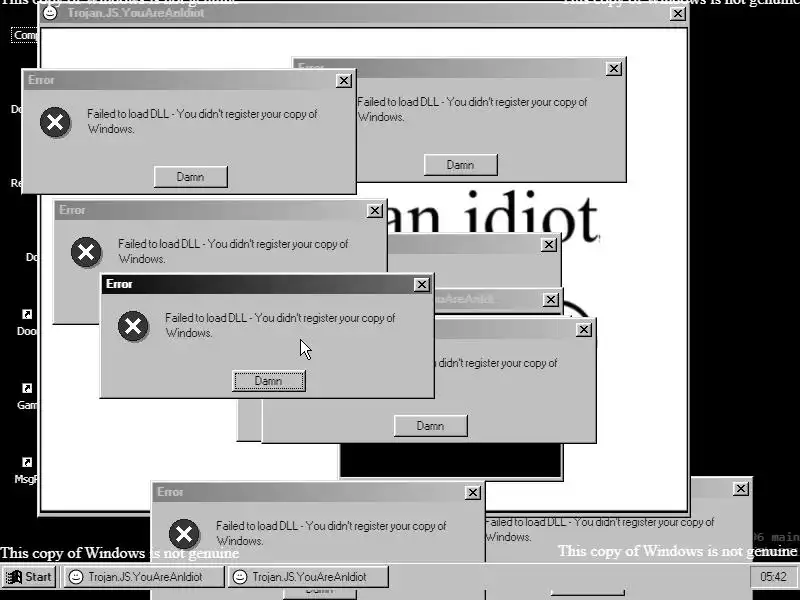
Task: Close the upper-left Error dialog
Action: pyautogui.click(x=344, y=81)
